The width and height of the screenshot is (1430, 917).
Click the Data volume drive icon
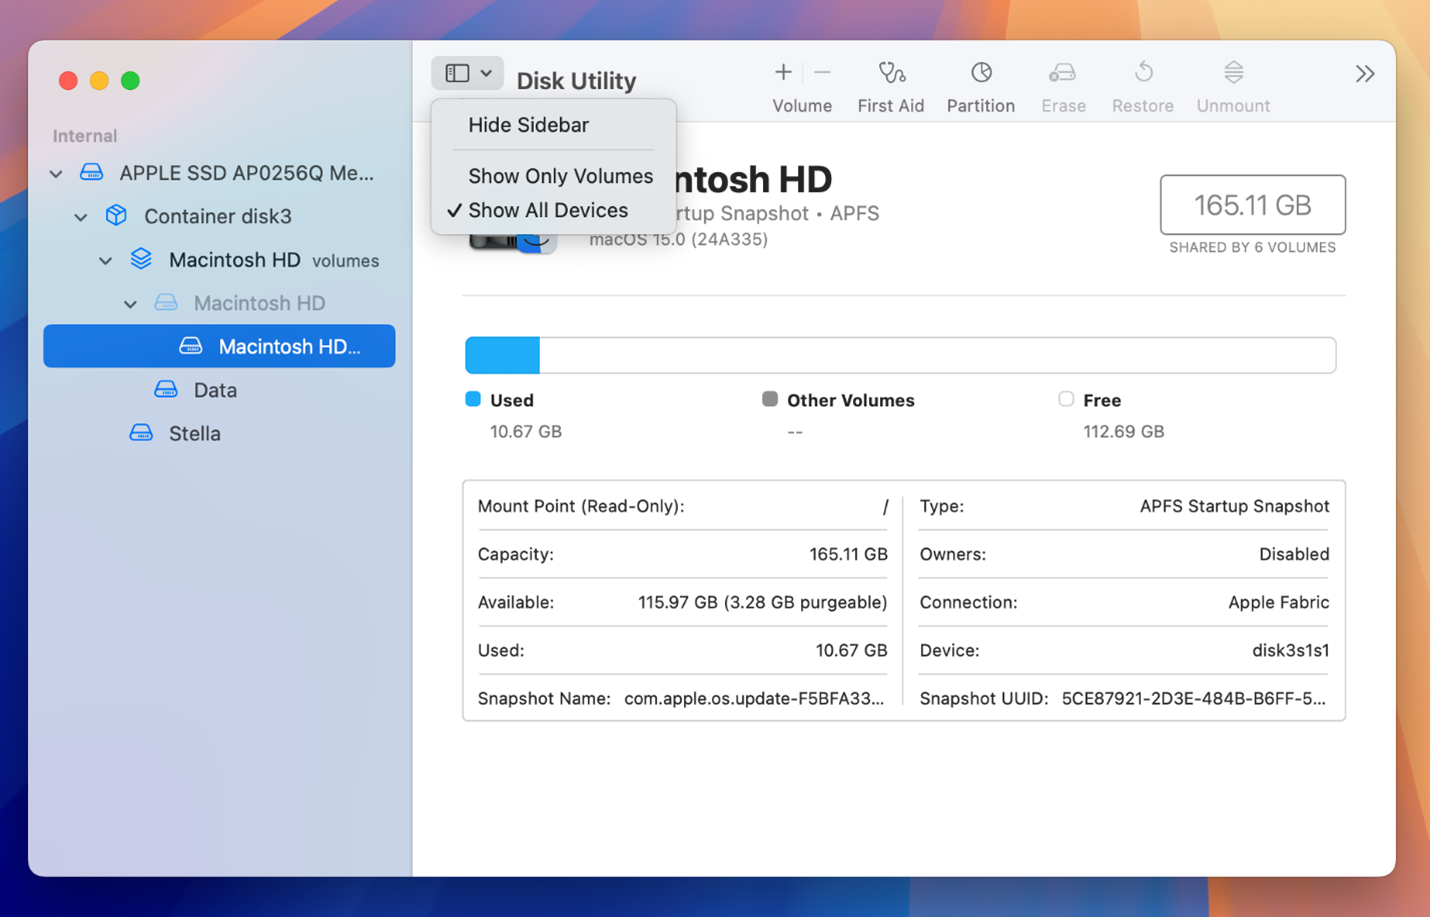pyautogui.click(x=166, y=389)
